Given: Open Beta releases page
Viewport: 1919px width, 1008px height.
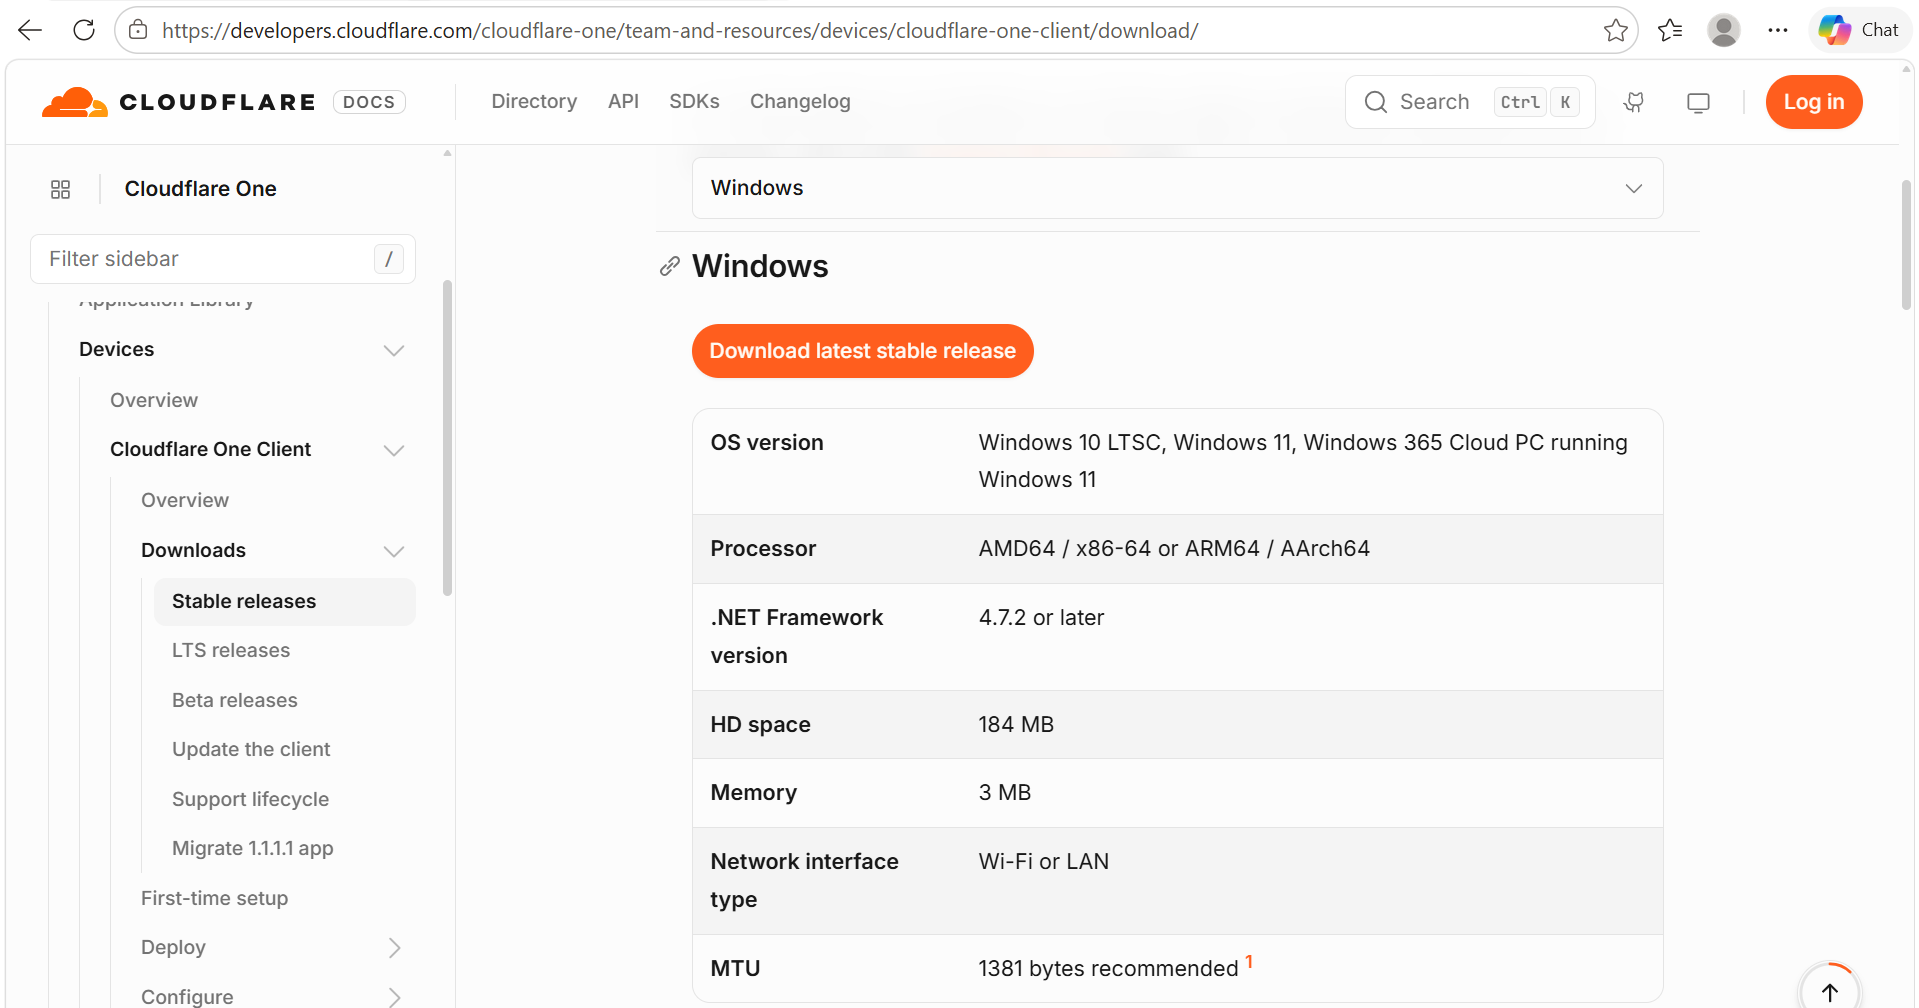Looking at the screenshot, I should pyautogui.click(x=235, y=701).
